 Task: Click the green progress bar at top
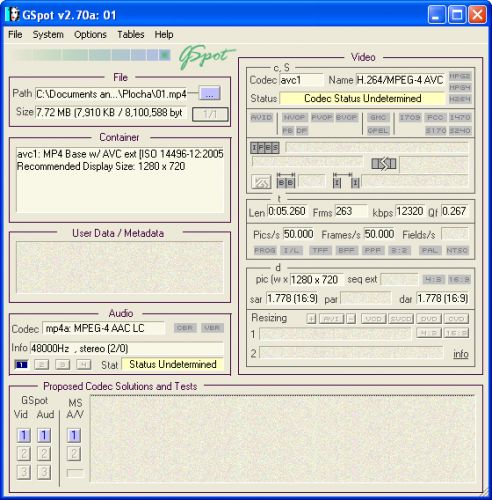(x=92, y=55)
